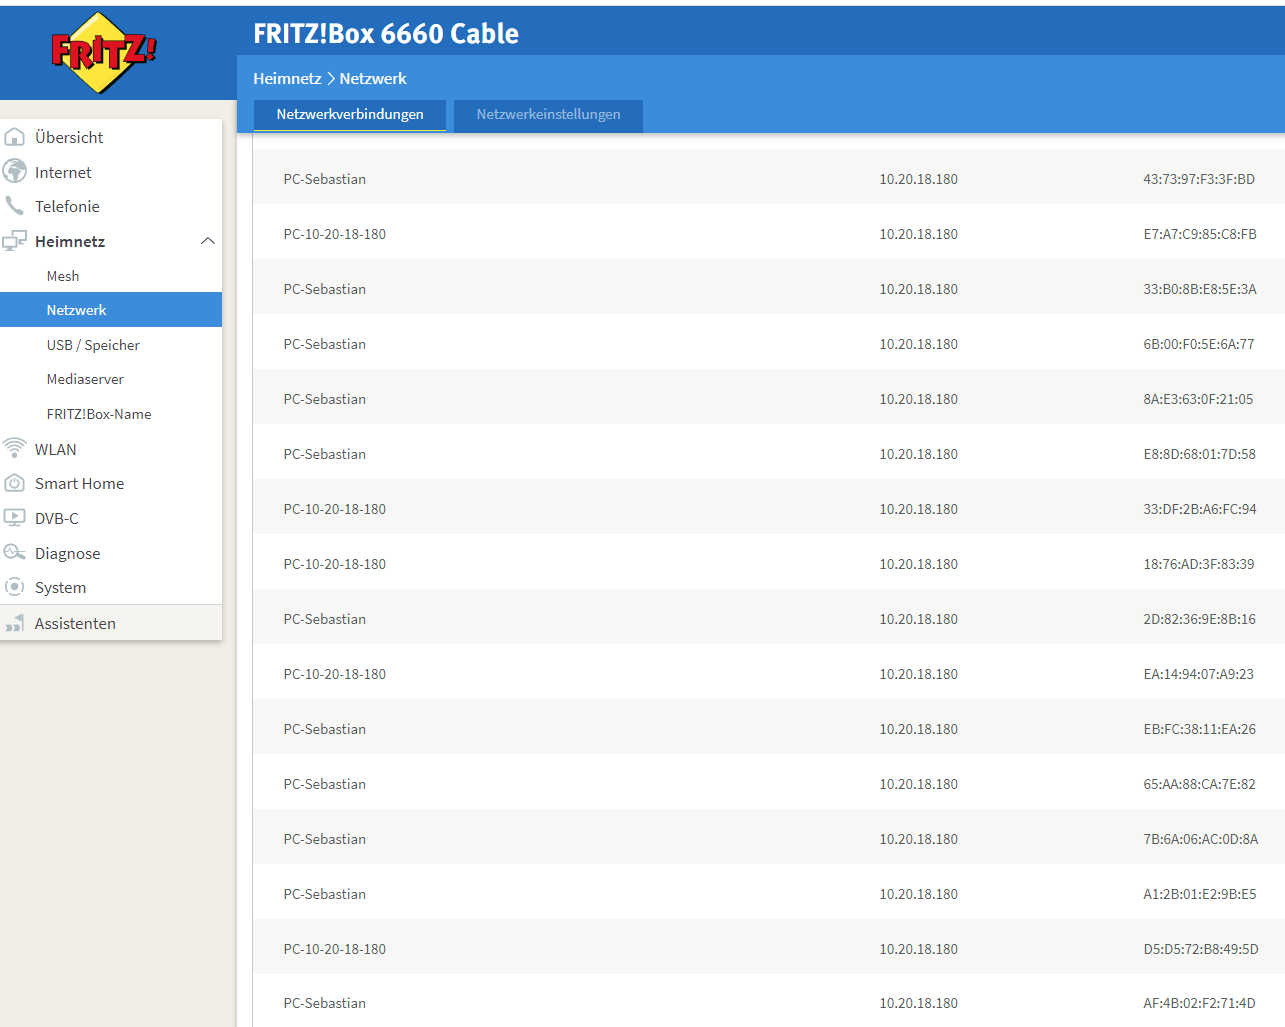1285x1027 pixels.
Task: Switch to the Netzwerkeinstellungen tab
Action: [x=548, y=115]
